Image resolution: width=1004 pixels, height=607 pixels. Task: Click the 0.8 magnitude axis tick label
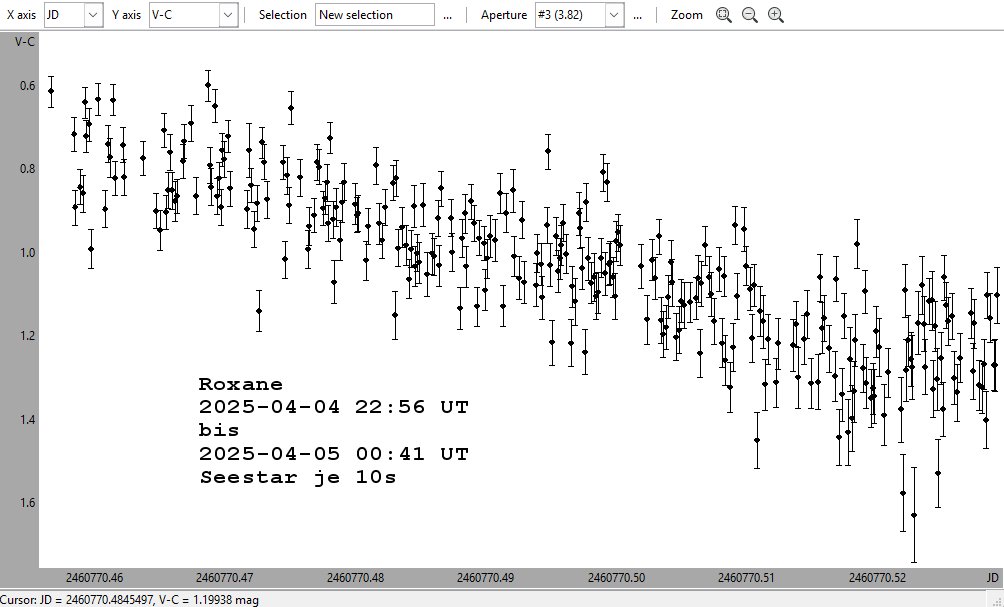[x=28, y=169]
